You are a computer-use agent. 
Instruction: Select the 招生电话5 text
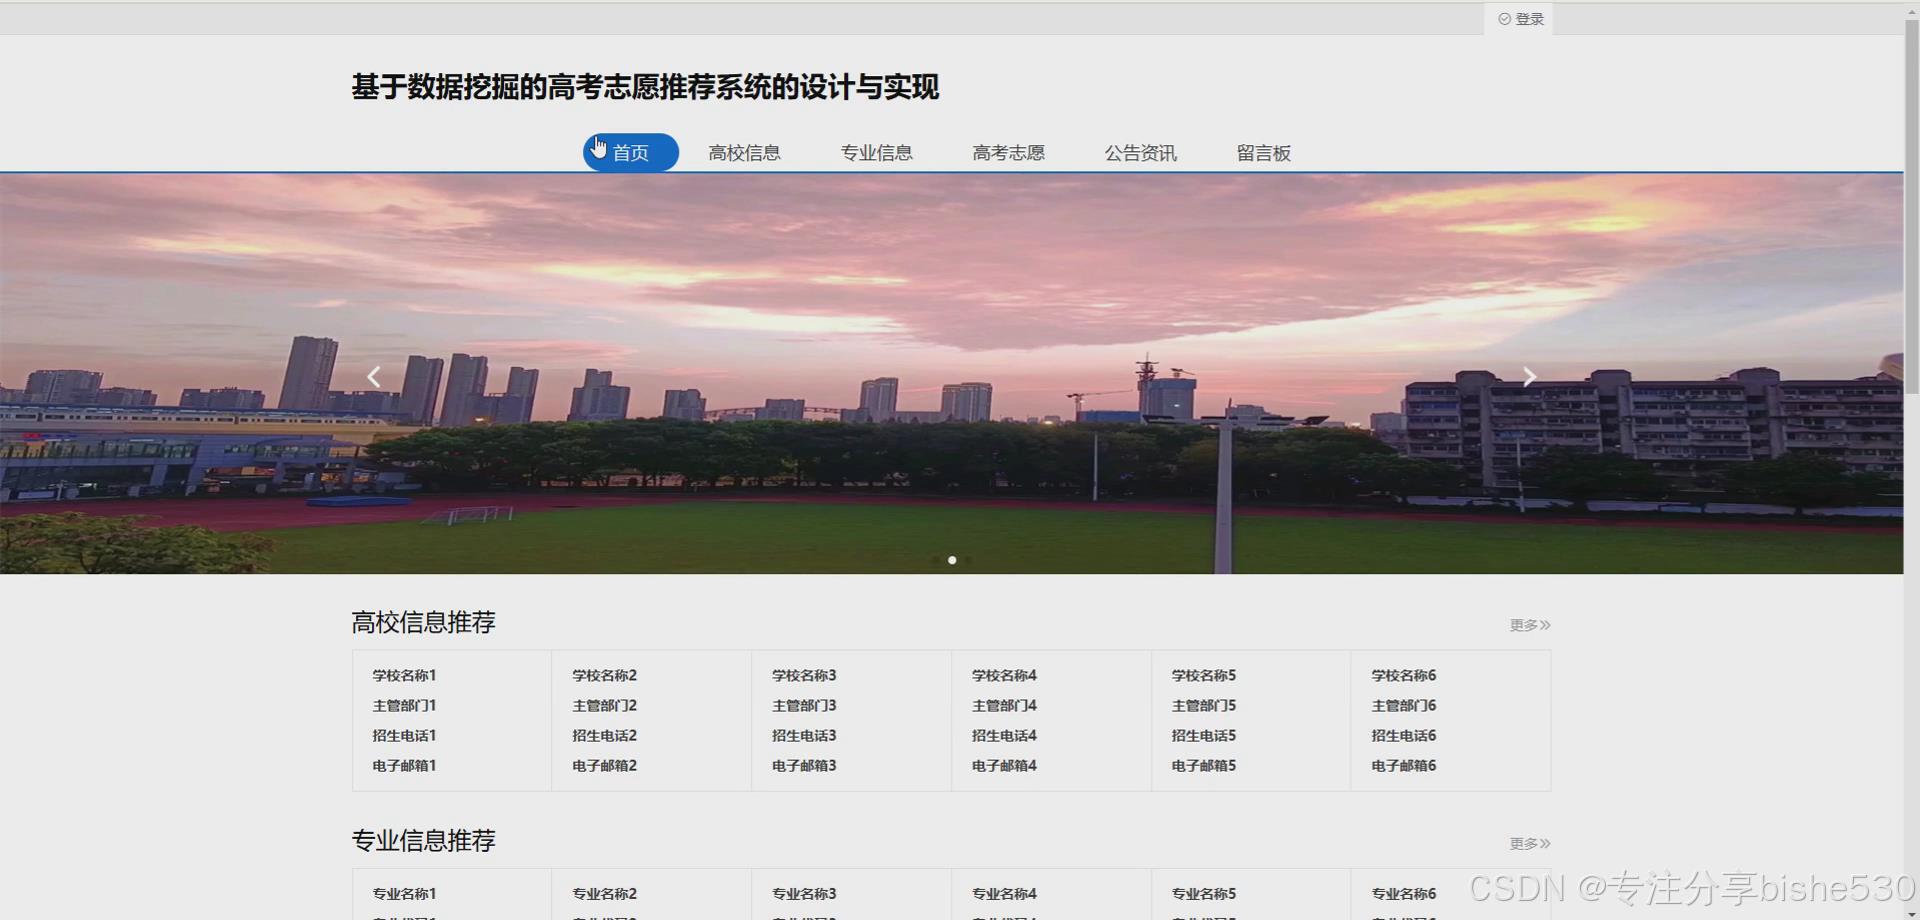[x=1204, y=736]
